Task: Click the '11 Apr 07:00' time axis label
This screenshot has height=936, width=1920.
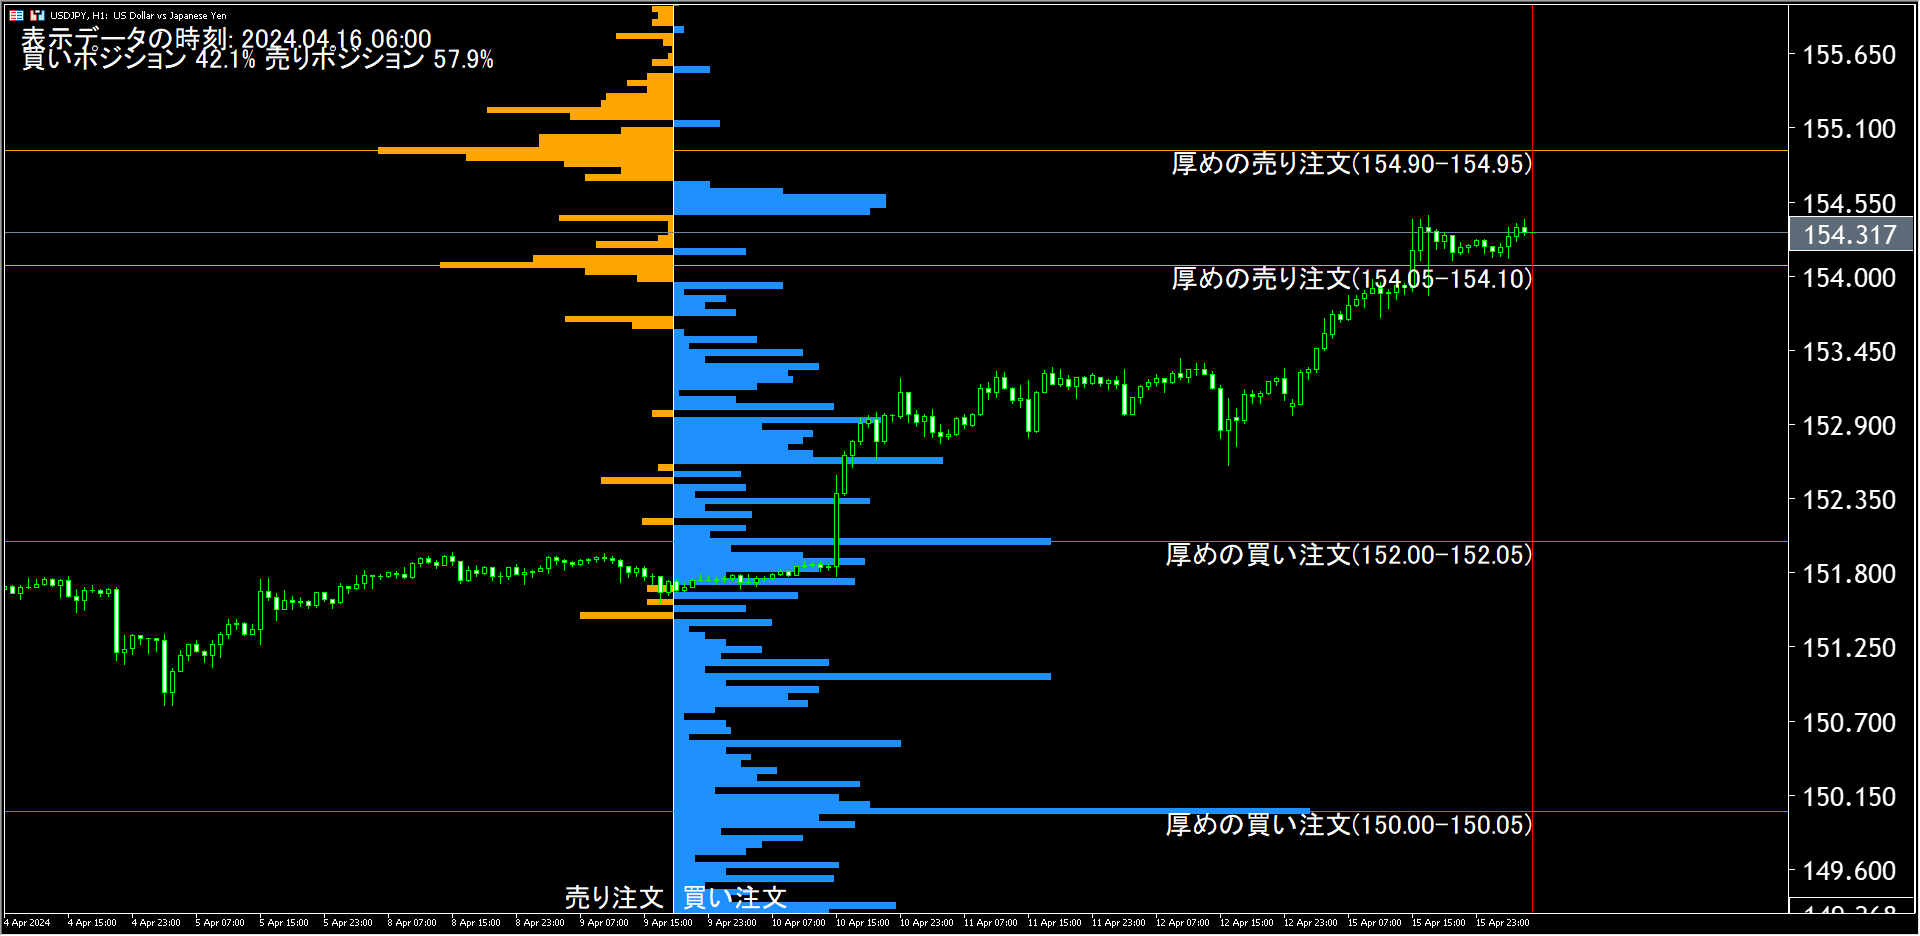Action: tap(990, 923)
